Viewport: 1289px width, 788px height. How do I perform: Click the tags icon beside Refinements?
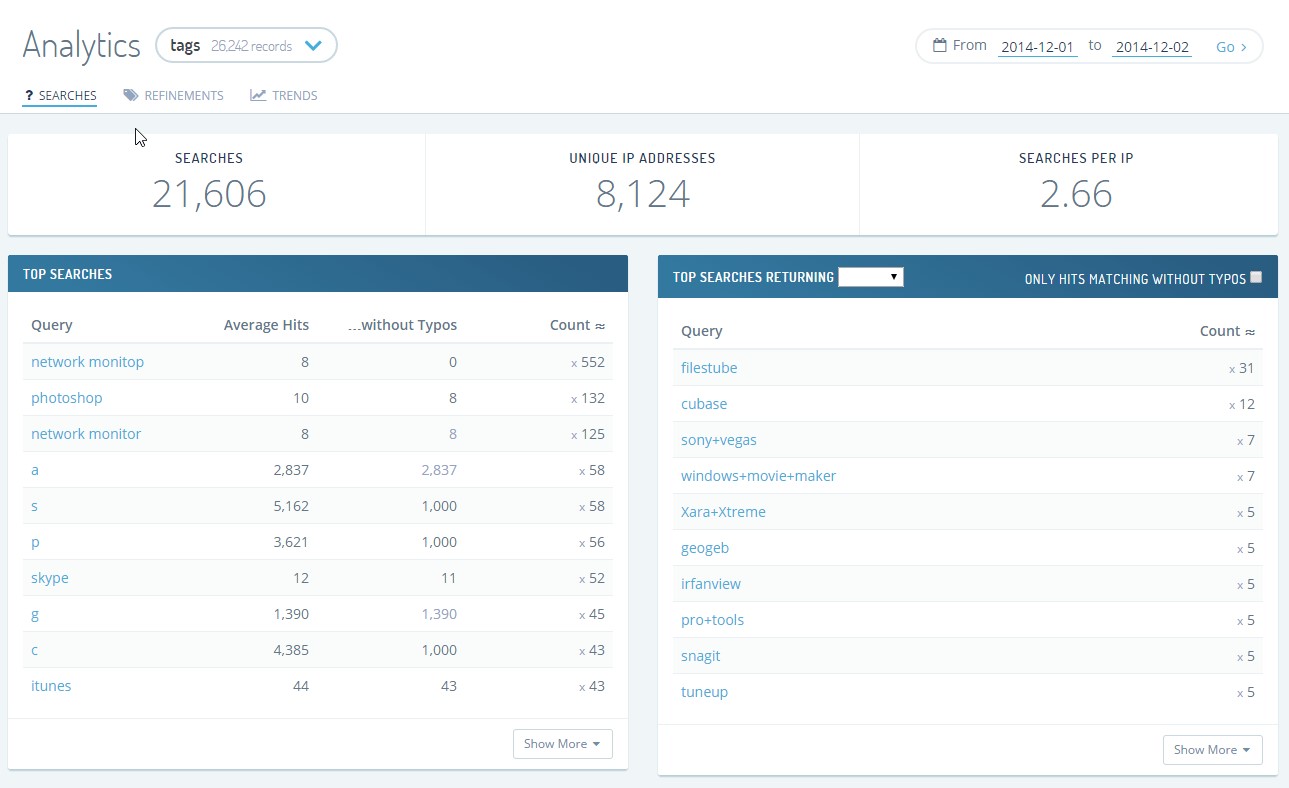point(131,96)
